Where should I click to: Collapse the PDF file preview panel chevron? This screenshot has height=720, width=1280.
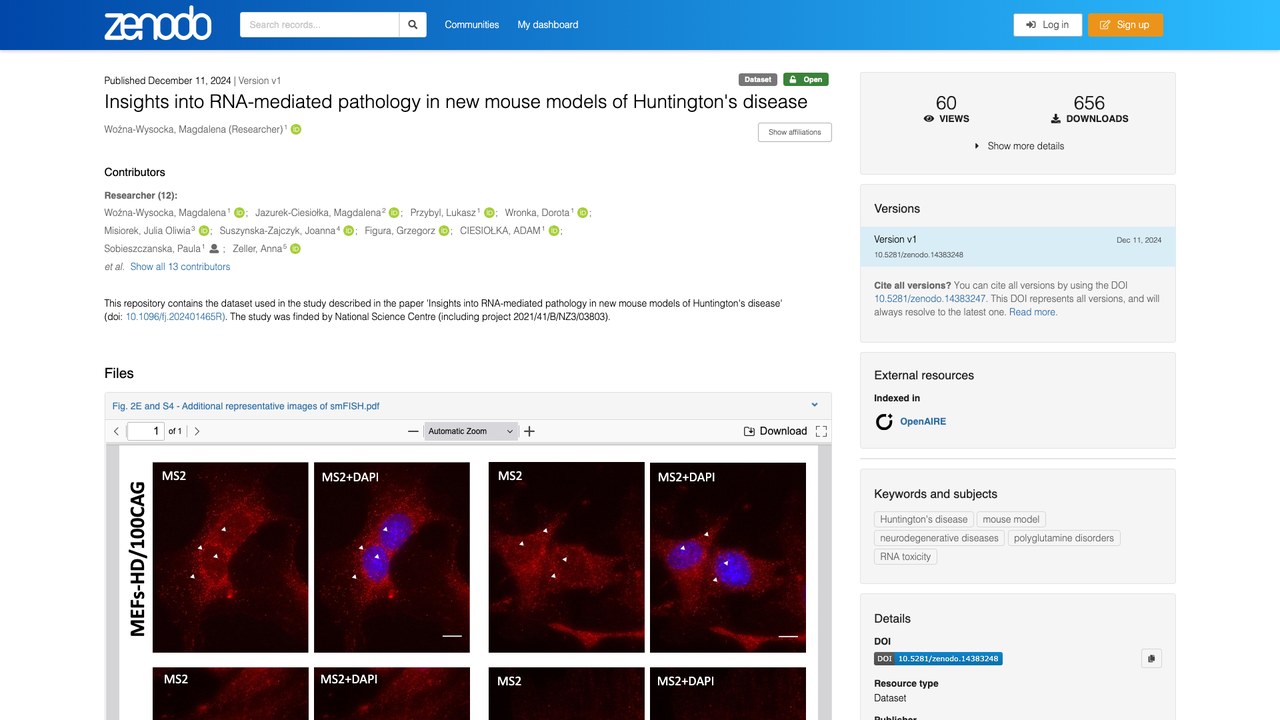pos(814,405)
